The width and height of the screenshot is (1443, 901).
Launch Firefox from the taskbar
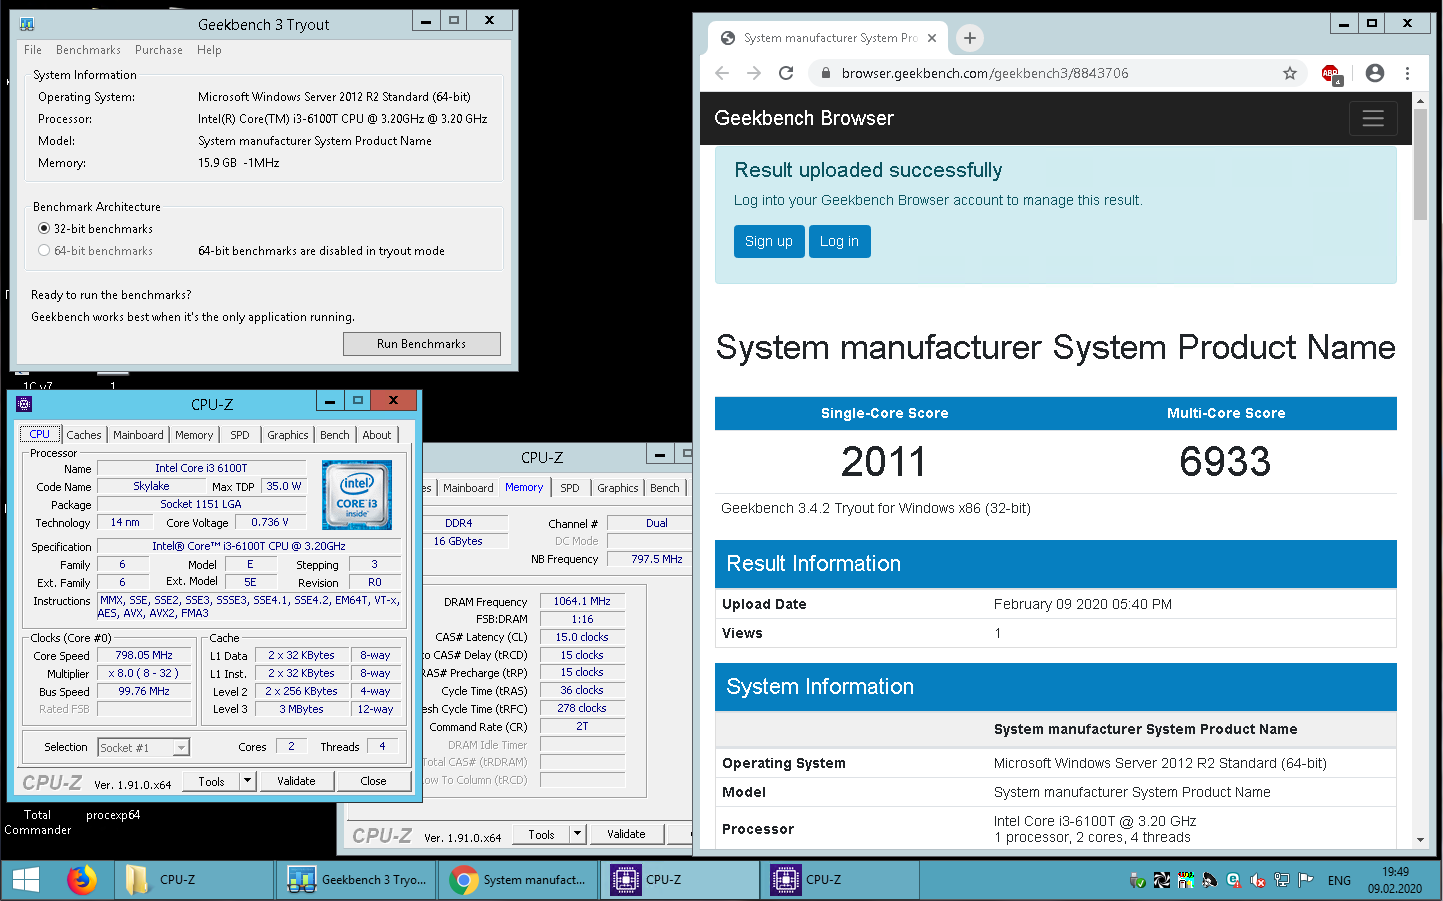pos(82,880)
